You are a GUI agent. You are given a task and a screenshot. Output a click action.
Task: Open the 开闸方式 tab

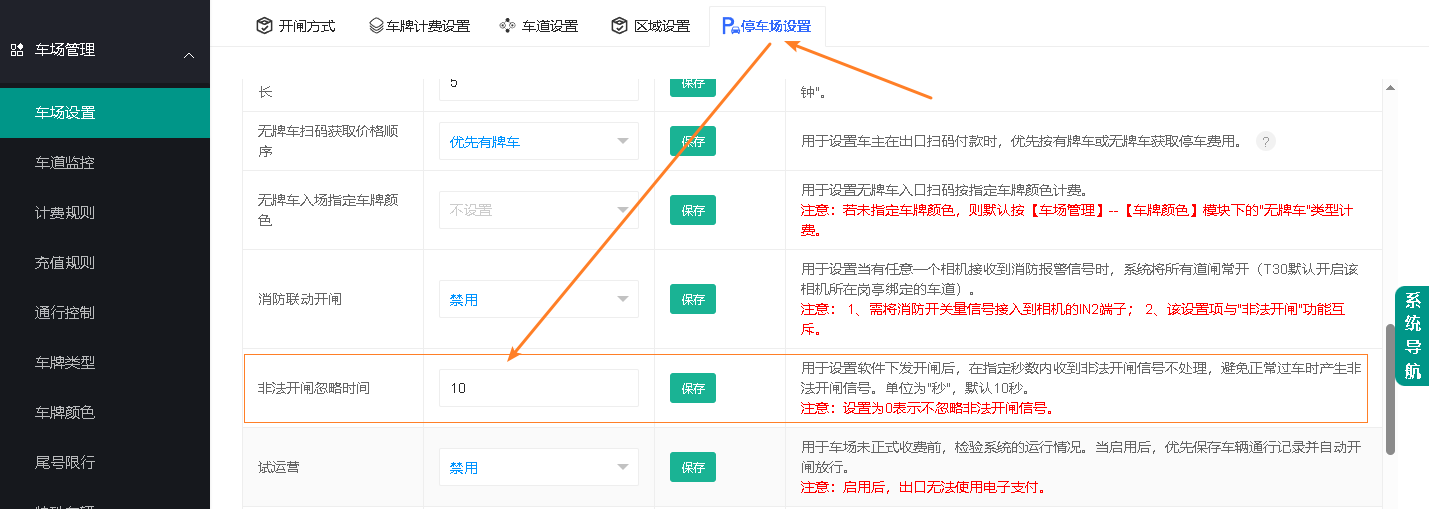(x=295, y=26)
